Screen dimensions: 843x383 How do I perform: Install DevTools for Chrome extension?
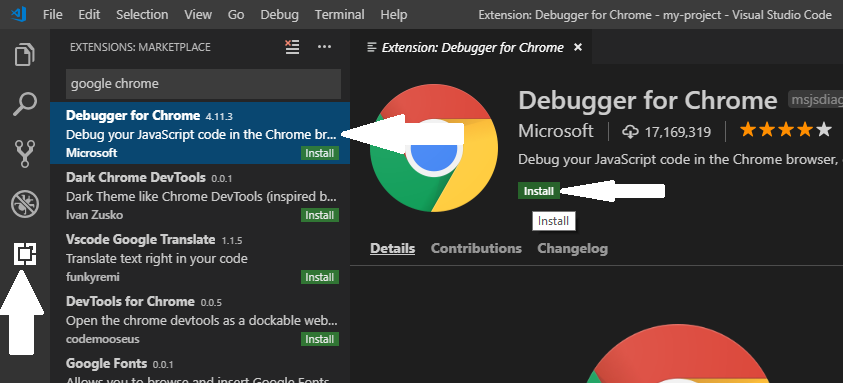[x=320, y=339]
